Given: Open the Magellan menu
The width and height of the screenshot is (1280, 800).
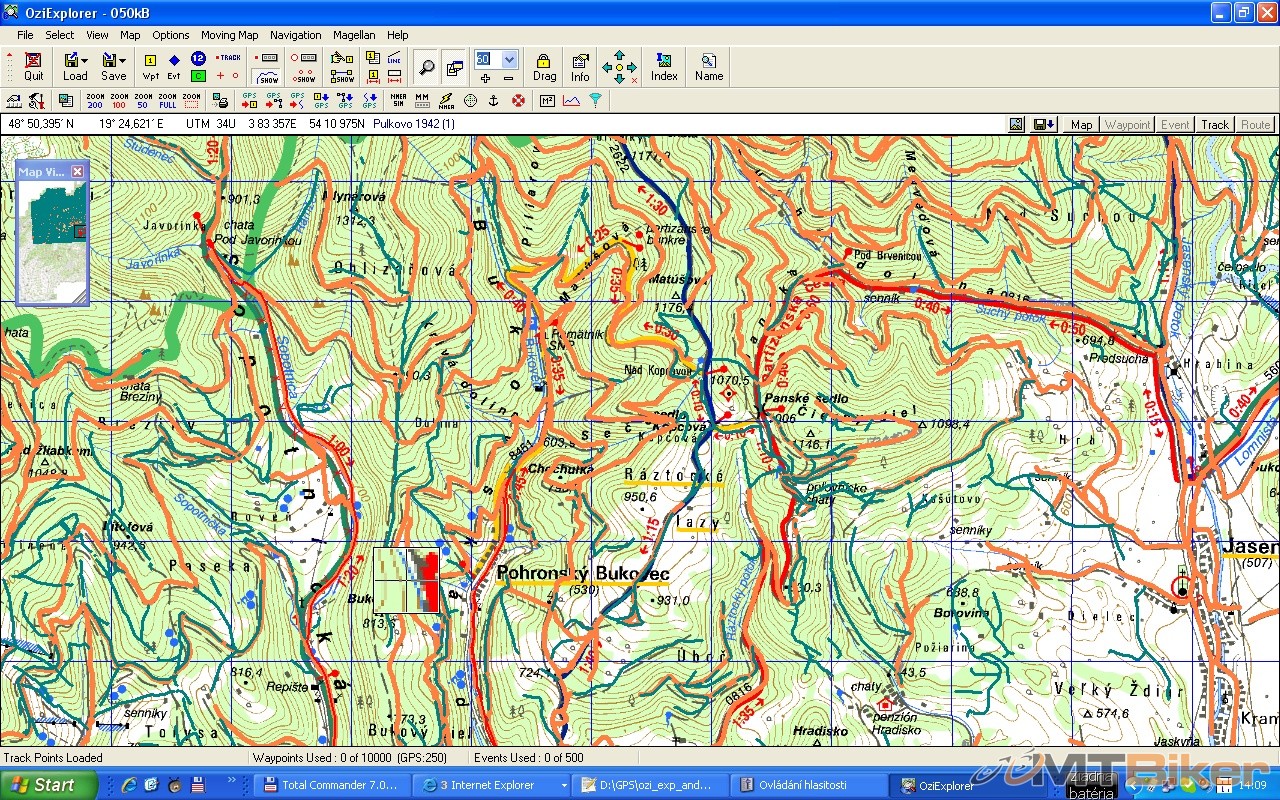Looking at the screenshot, I should coord(354,35).
